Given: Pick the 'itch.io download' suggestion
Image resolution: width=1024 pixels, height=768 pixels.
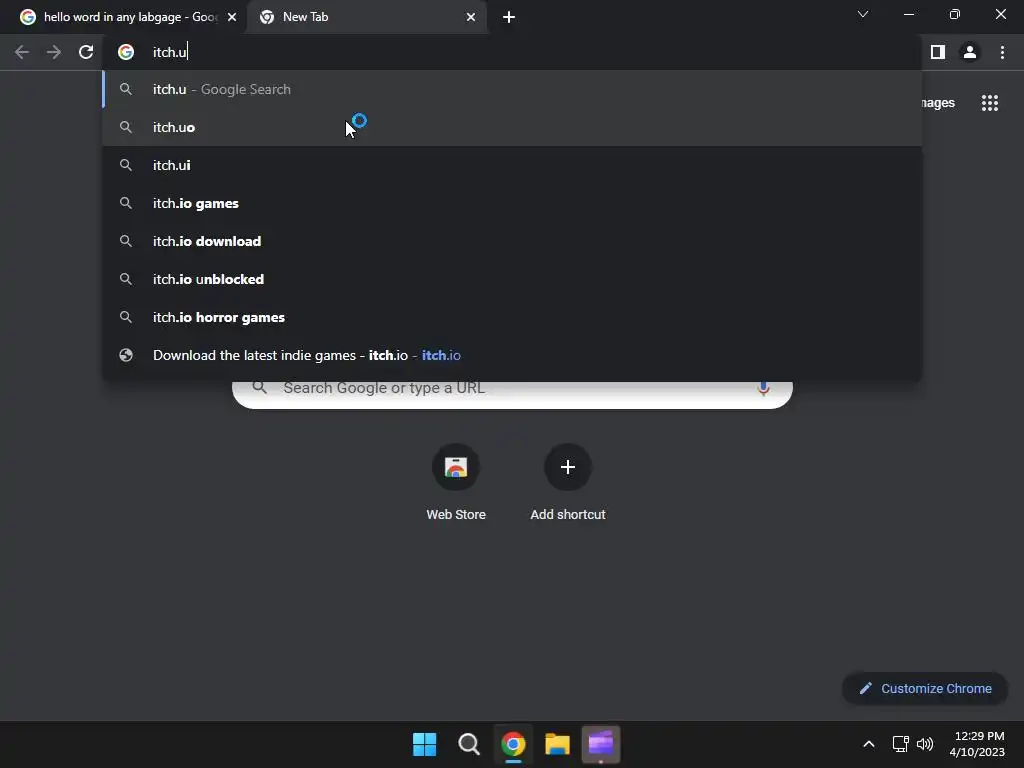Looking at the screenshot, I should click(512, 241).
